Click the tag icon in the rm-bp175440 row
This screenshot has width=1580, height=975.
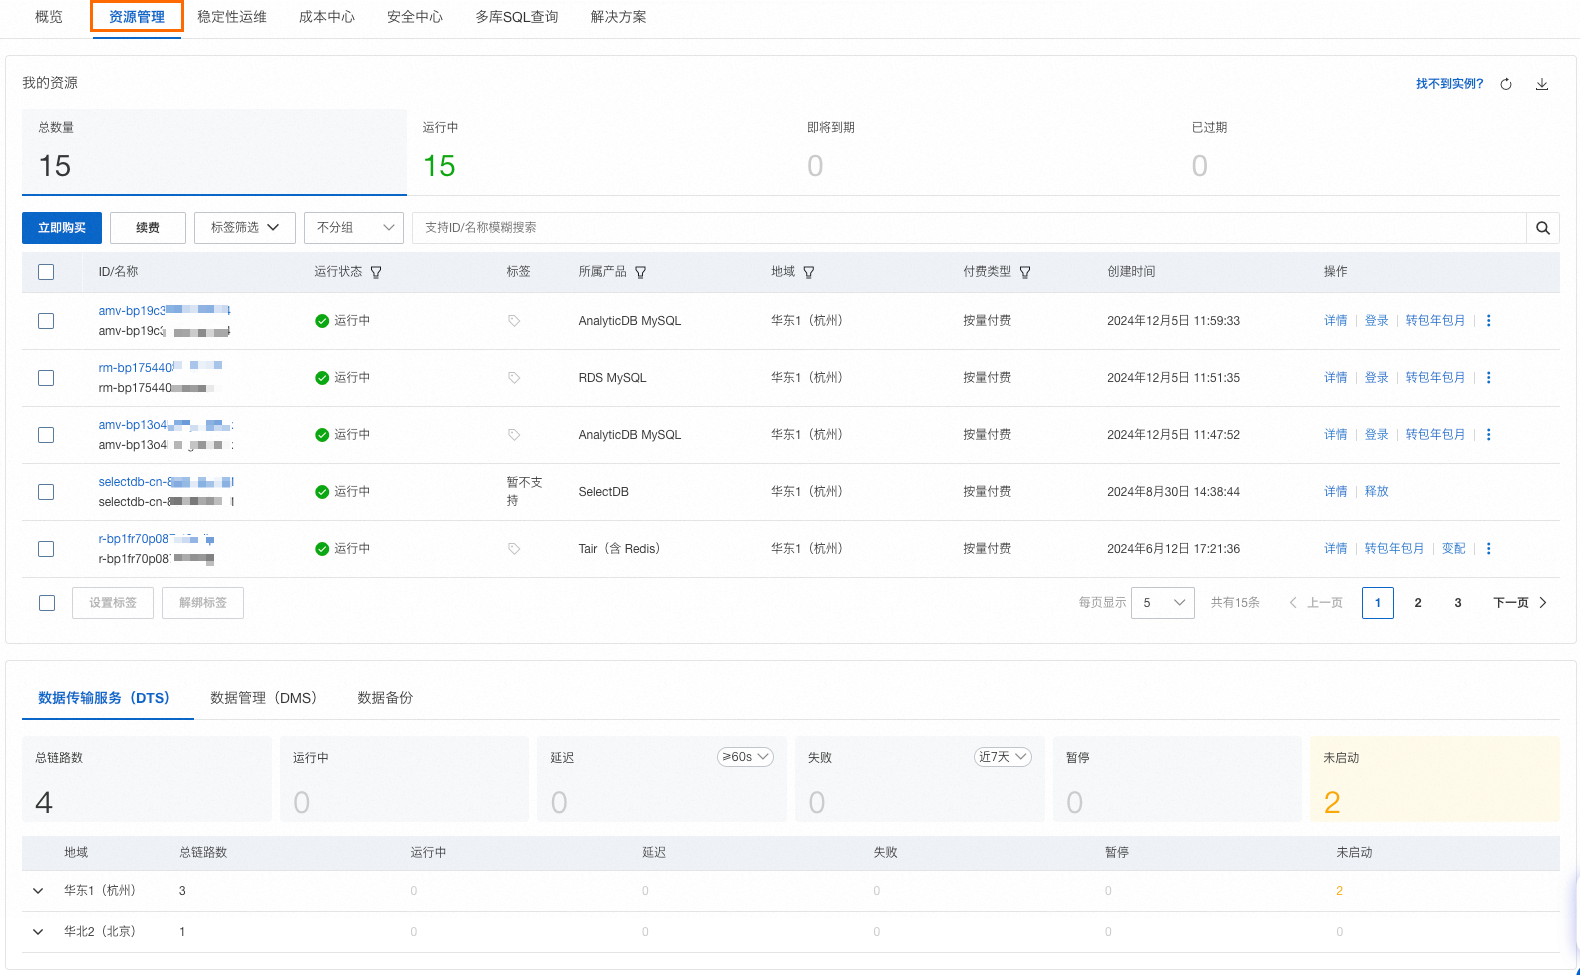514,378
